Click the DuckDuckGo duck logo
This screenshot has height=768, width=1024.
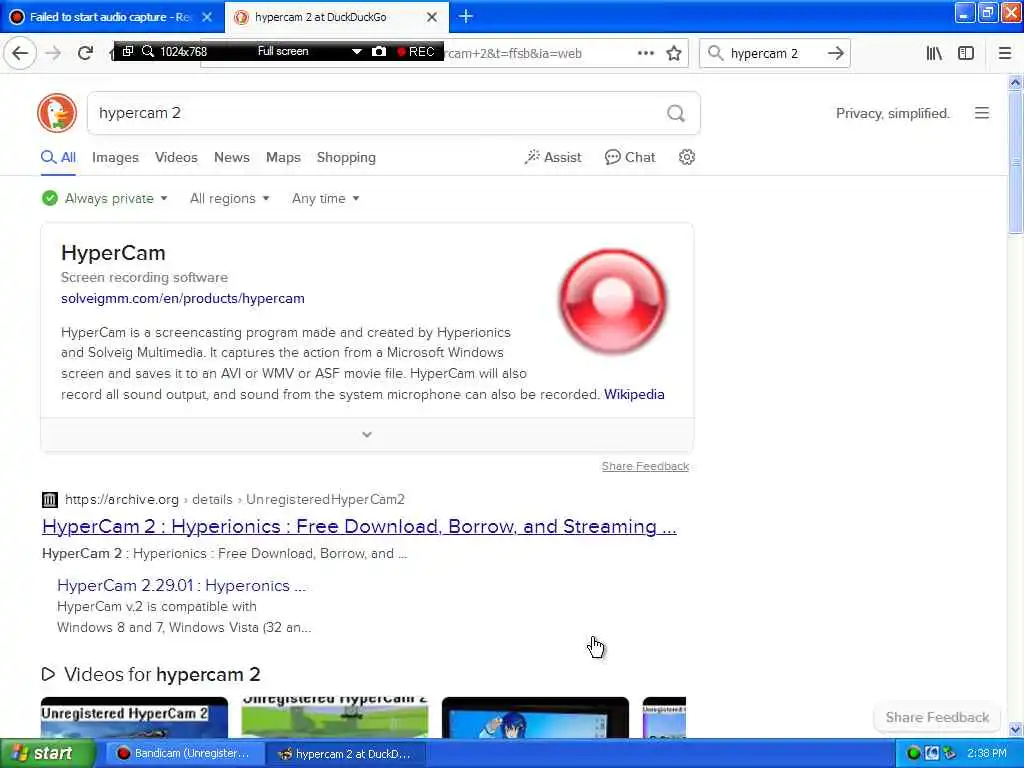[x=57, y=113]
